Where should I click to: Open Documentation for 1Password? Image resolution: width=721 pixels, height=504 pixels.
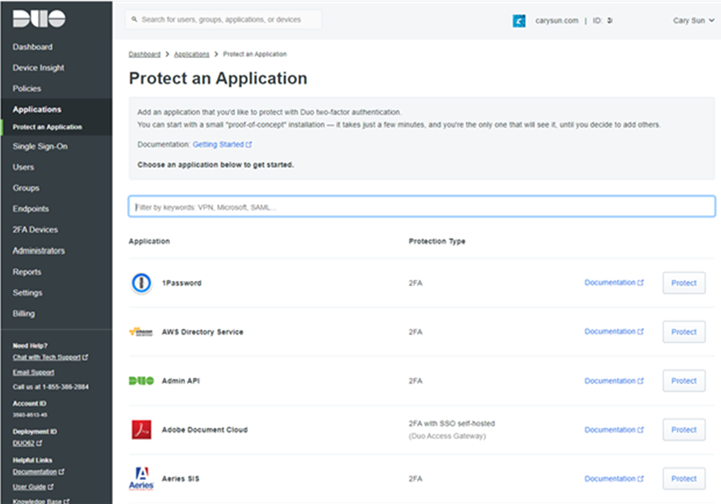(x=614, y=282)
